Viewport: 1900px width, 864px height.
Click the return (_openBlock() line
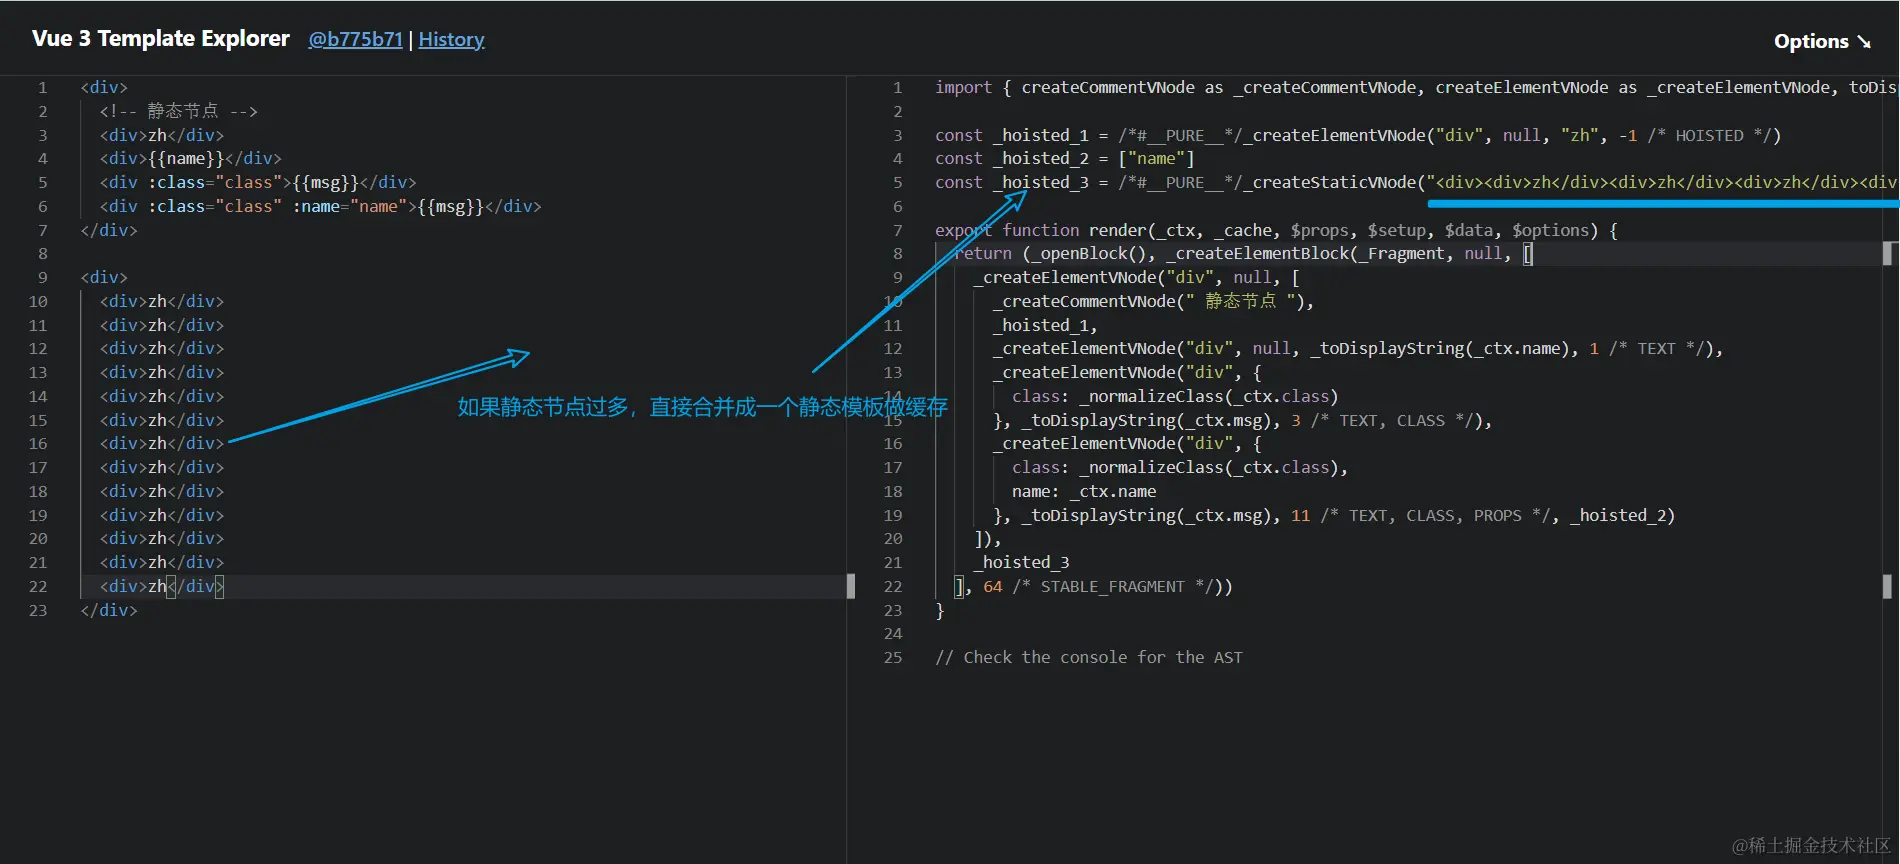tap(1243, 253)
